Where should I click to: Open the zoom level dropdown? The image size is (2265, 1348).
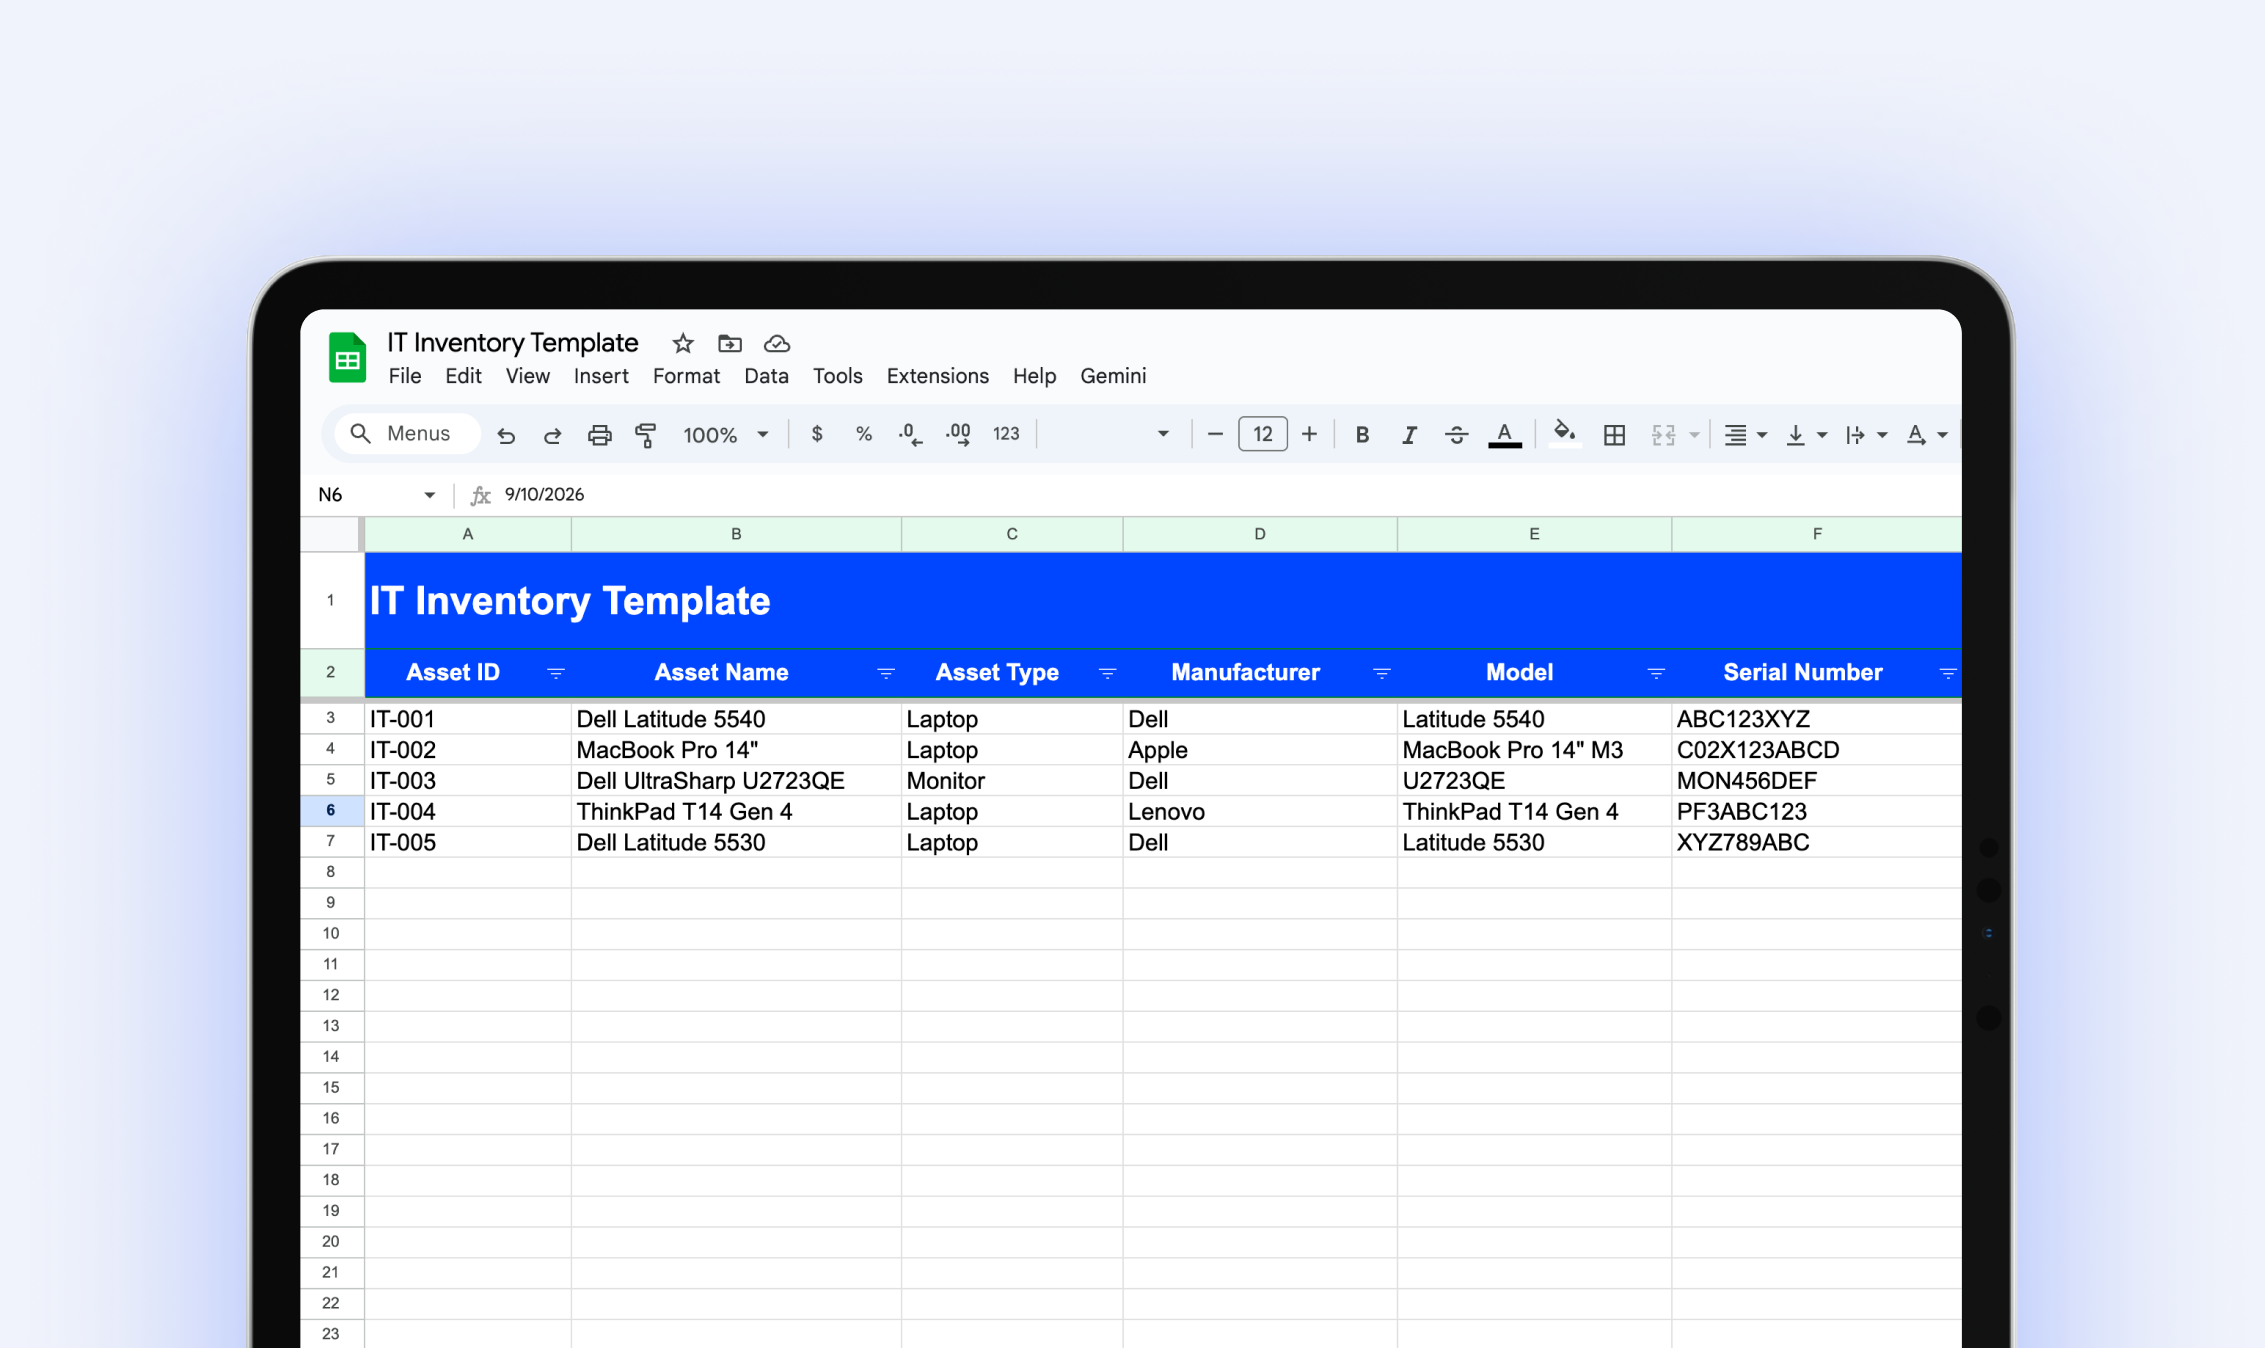[x=727, y=434]
